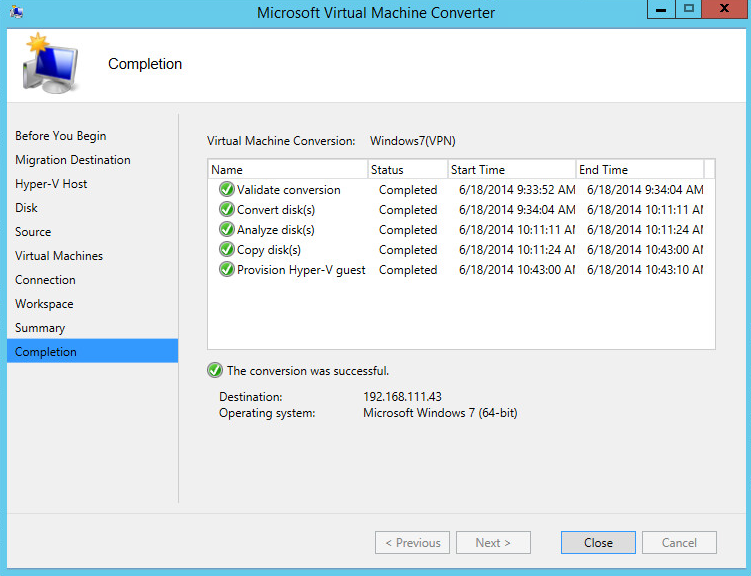The width and height of the screenshot is (751, 576).
Task: Click the green check icon beside Analyze disk(s)
Action: 227,229
